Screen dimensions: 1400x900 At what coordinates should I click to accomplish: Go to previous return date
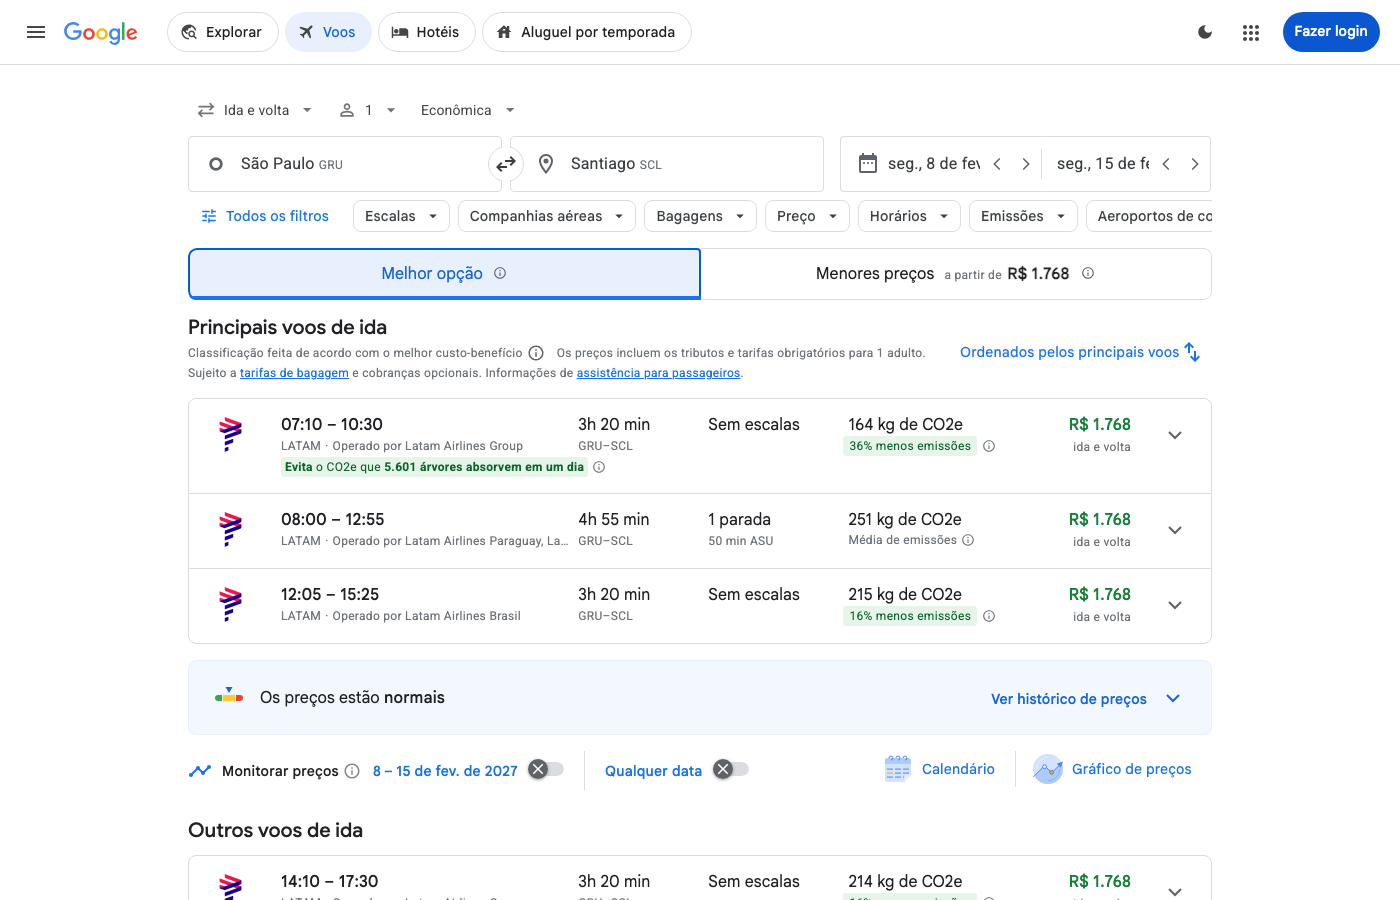[1166, 164]
